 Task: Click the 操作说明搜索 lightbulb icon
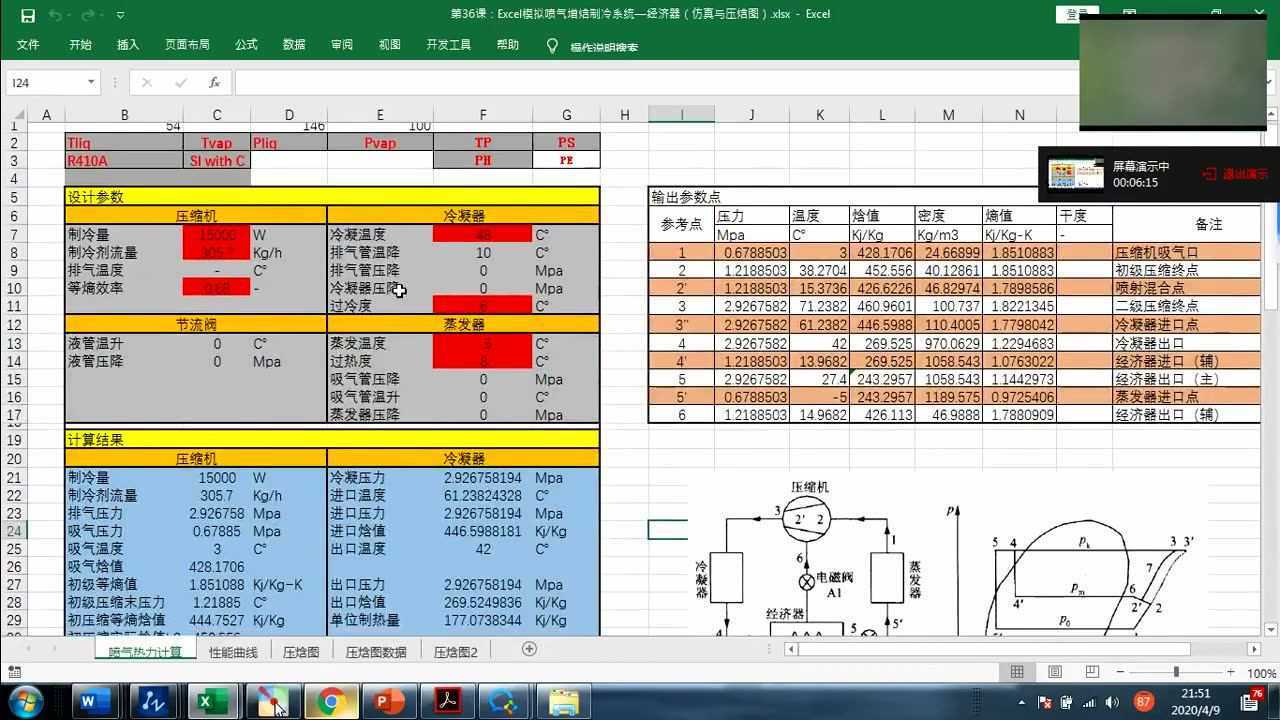pos(552,44)
